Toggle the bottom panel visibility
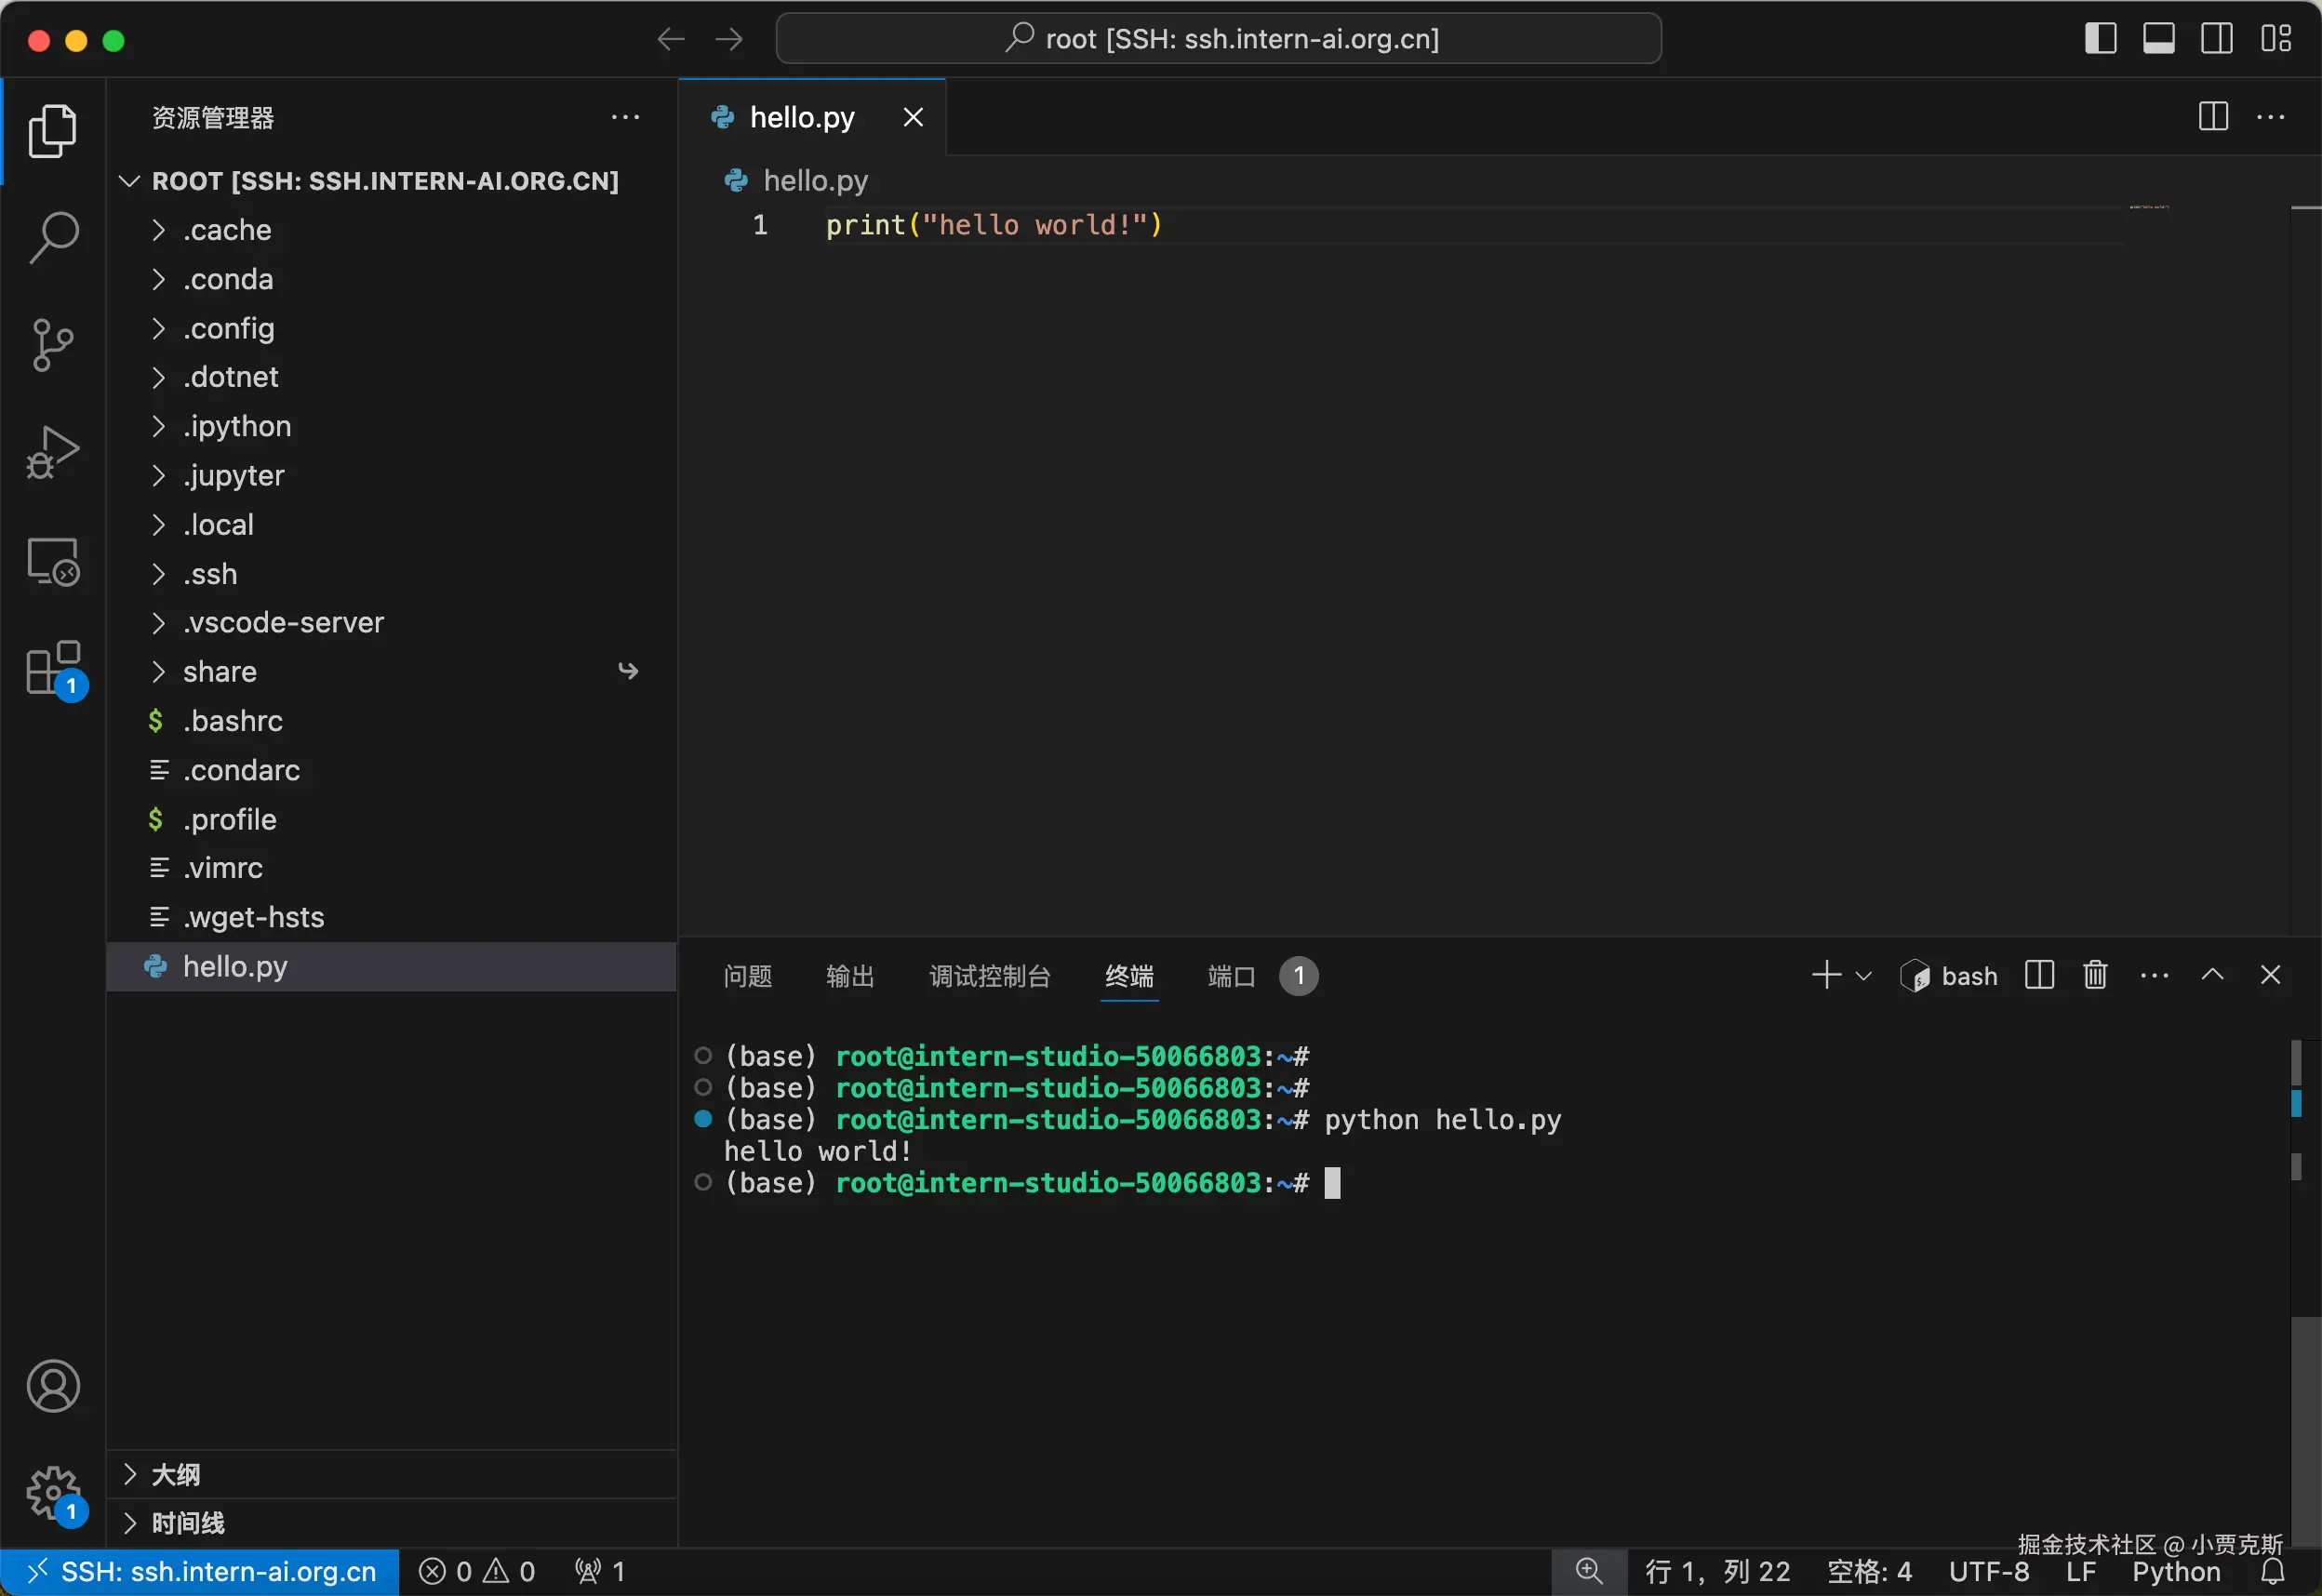Screen dimensions: 2322x1596 [2158, 39]
